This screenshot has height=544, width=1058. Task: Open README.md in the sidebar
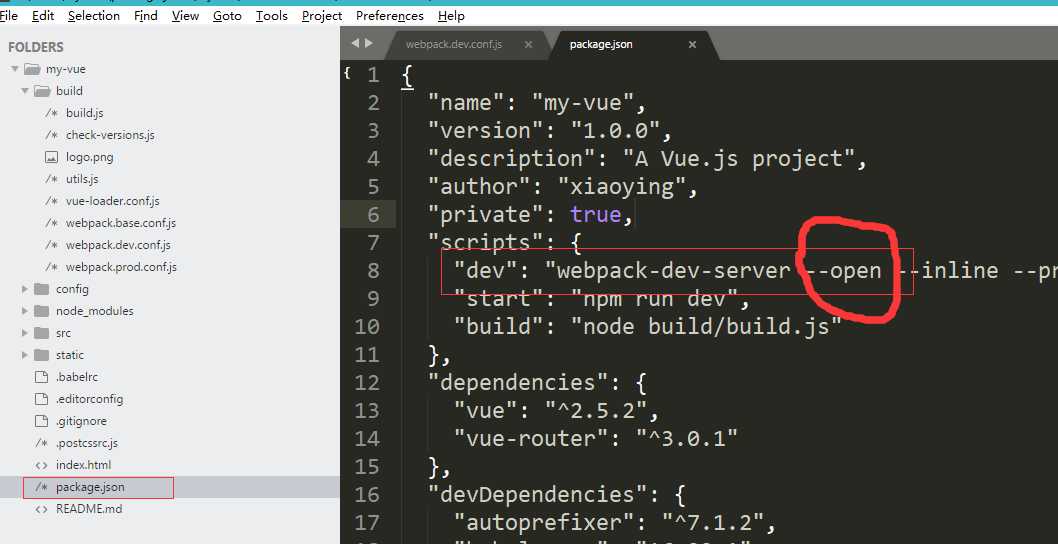tap(89, 509)
